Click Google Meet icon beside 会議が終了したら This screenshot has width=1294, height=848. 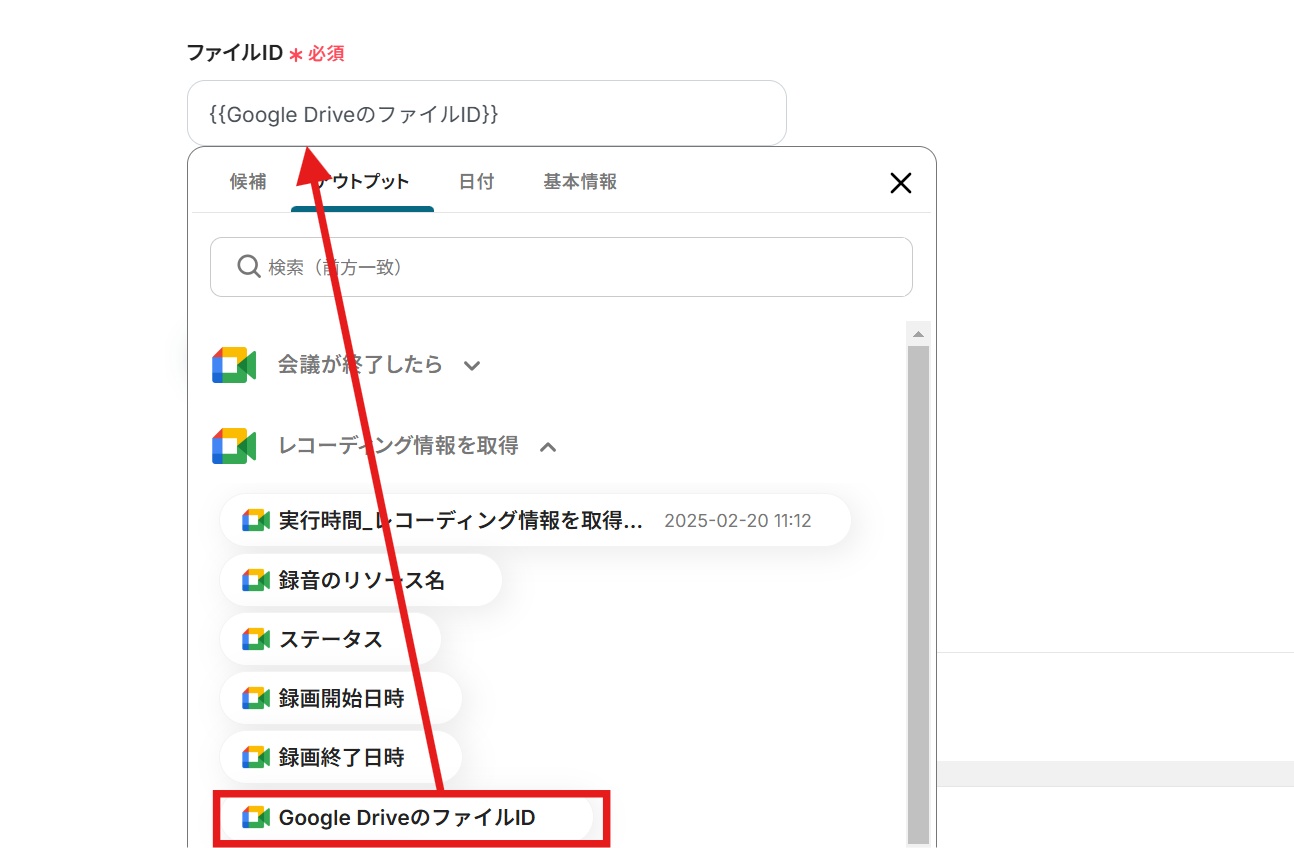(x=234, y=365)
